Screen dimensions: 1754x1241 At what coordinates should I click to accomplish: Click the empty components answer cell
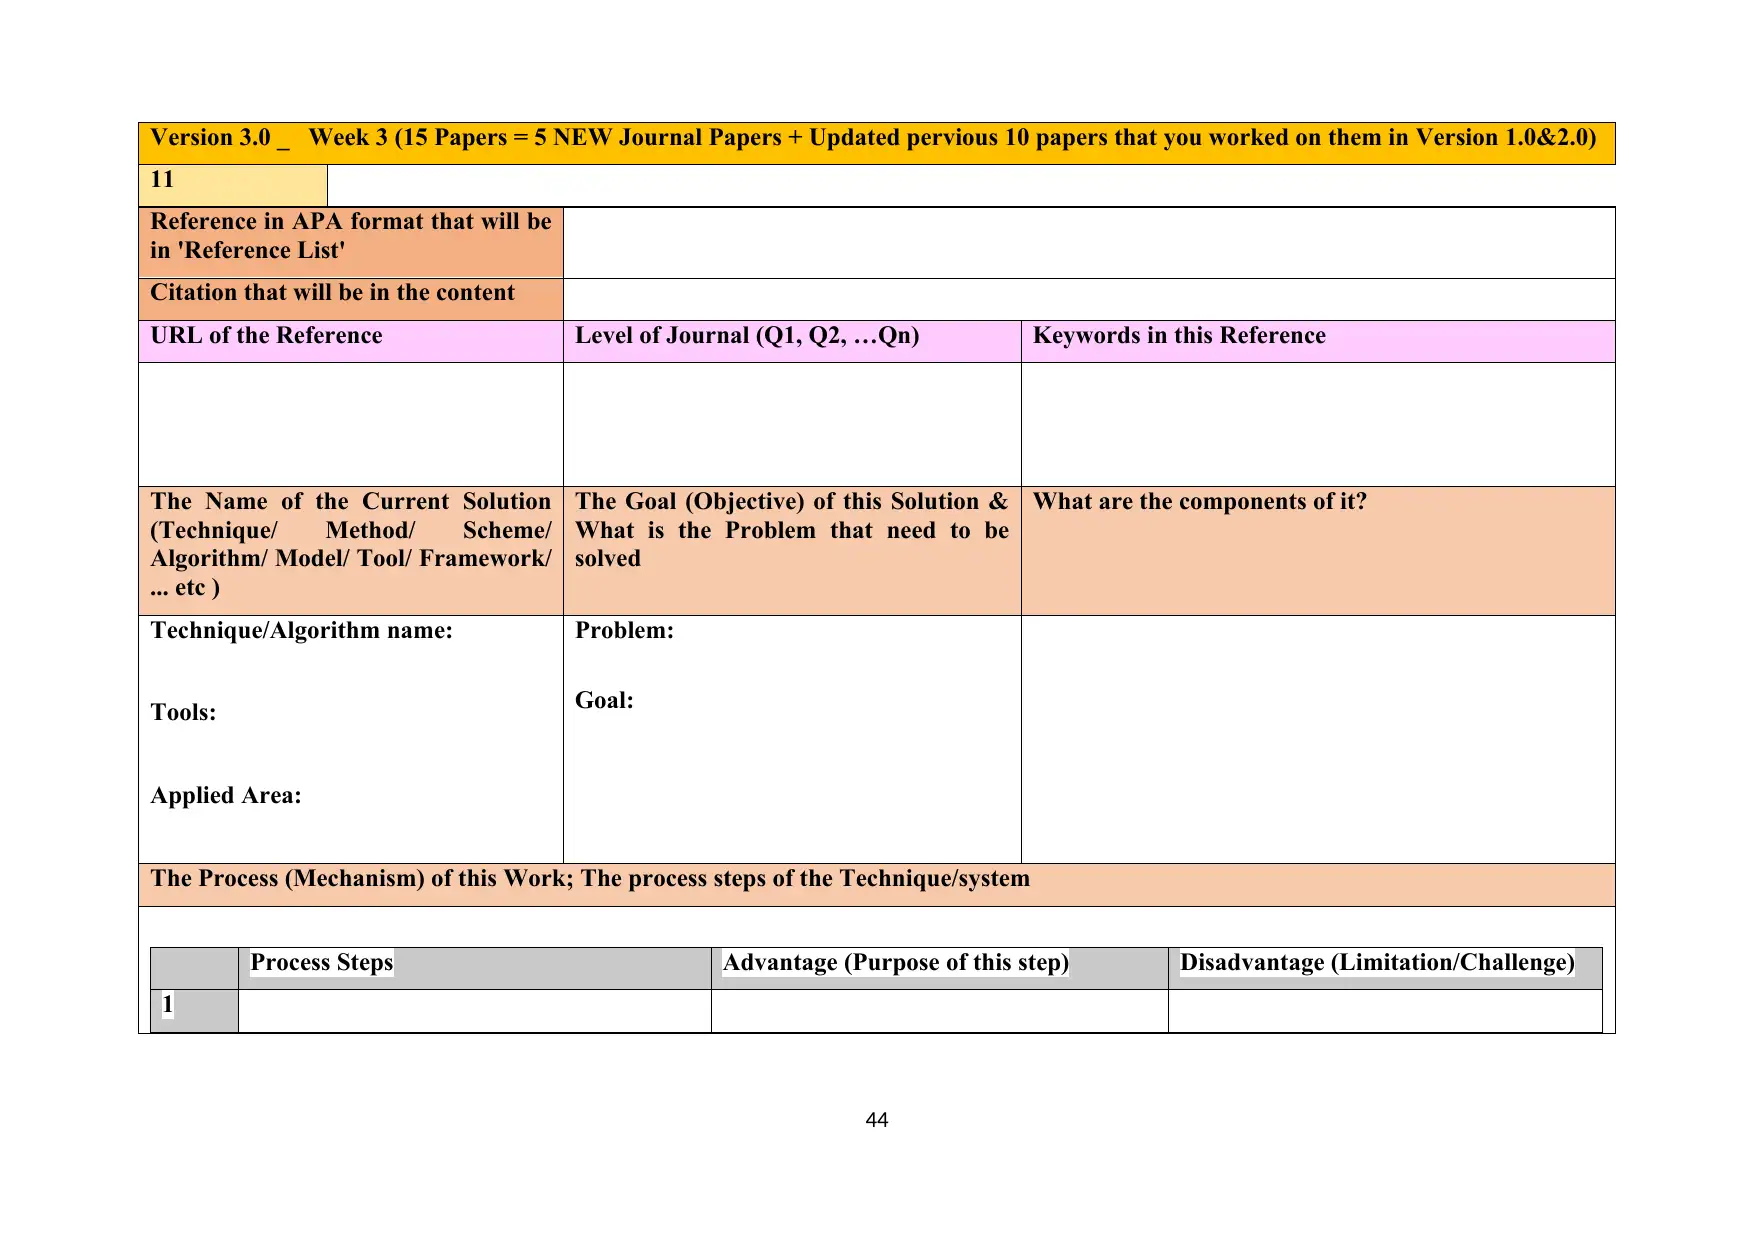click(1318, 739)
